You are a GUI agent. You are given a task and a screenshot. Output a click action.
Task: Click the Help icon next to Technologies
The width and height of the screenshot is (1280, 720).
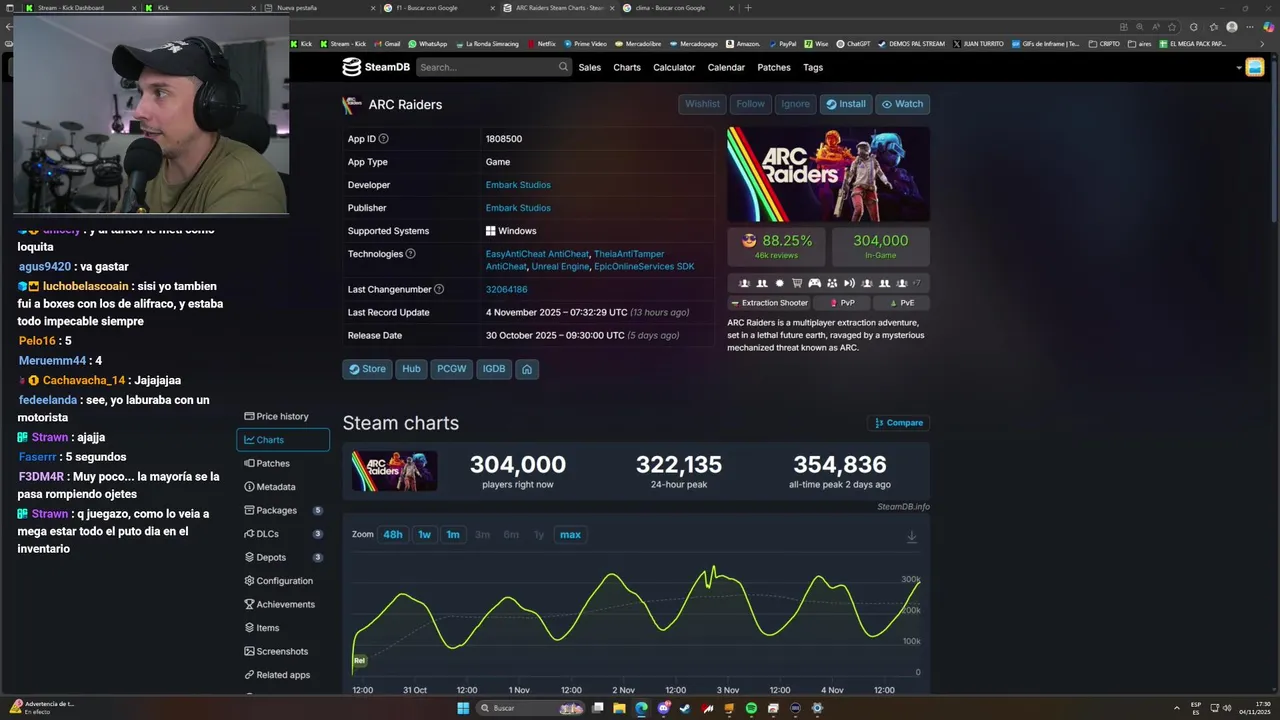[410, 254]
